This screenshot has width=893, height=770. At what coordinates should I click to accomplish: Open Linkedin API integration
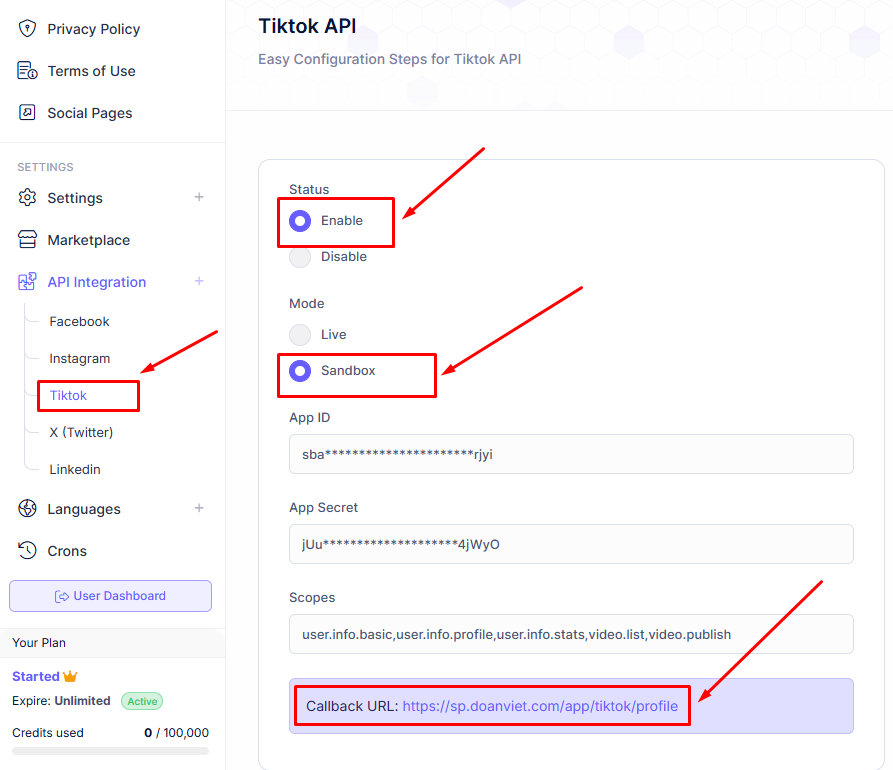coord(75,470)
